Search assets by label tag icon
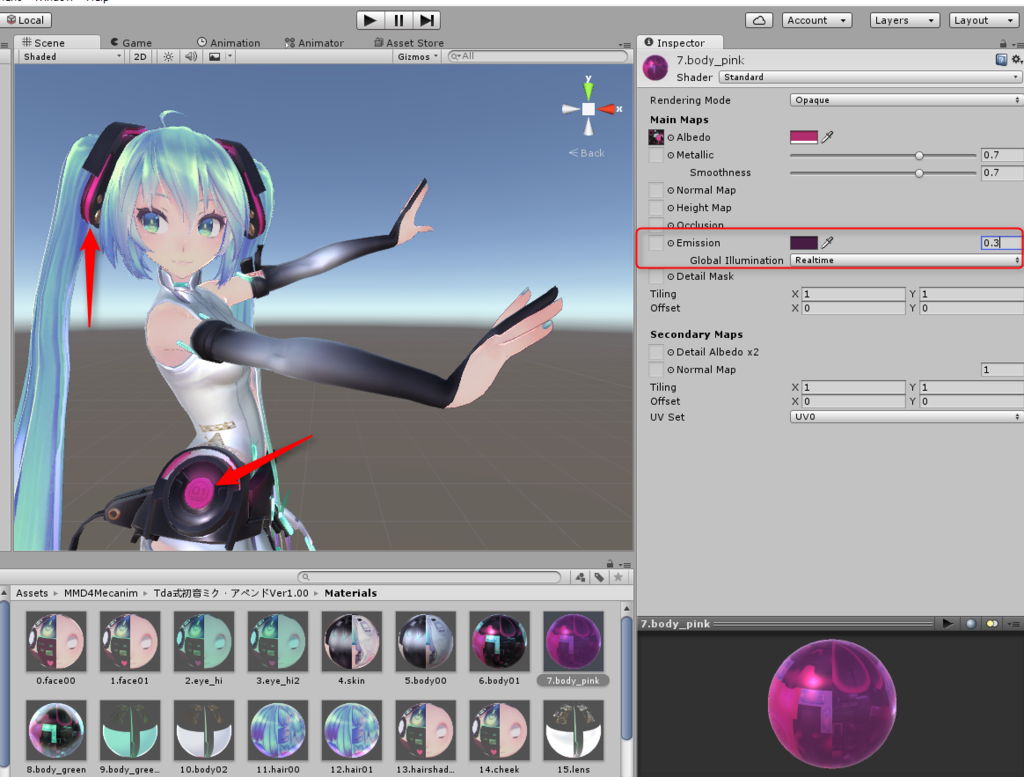1024x777 pixels. coord(599,577)
